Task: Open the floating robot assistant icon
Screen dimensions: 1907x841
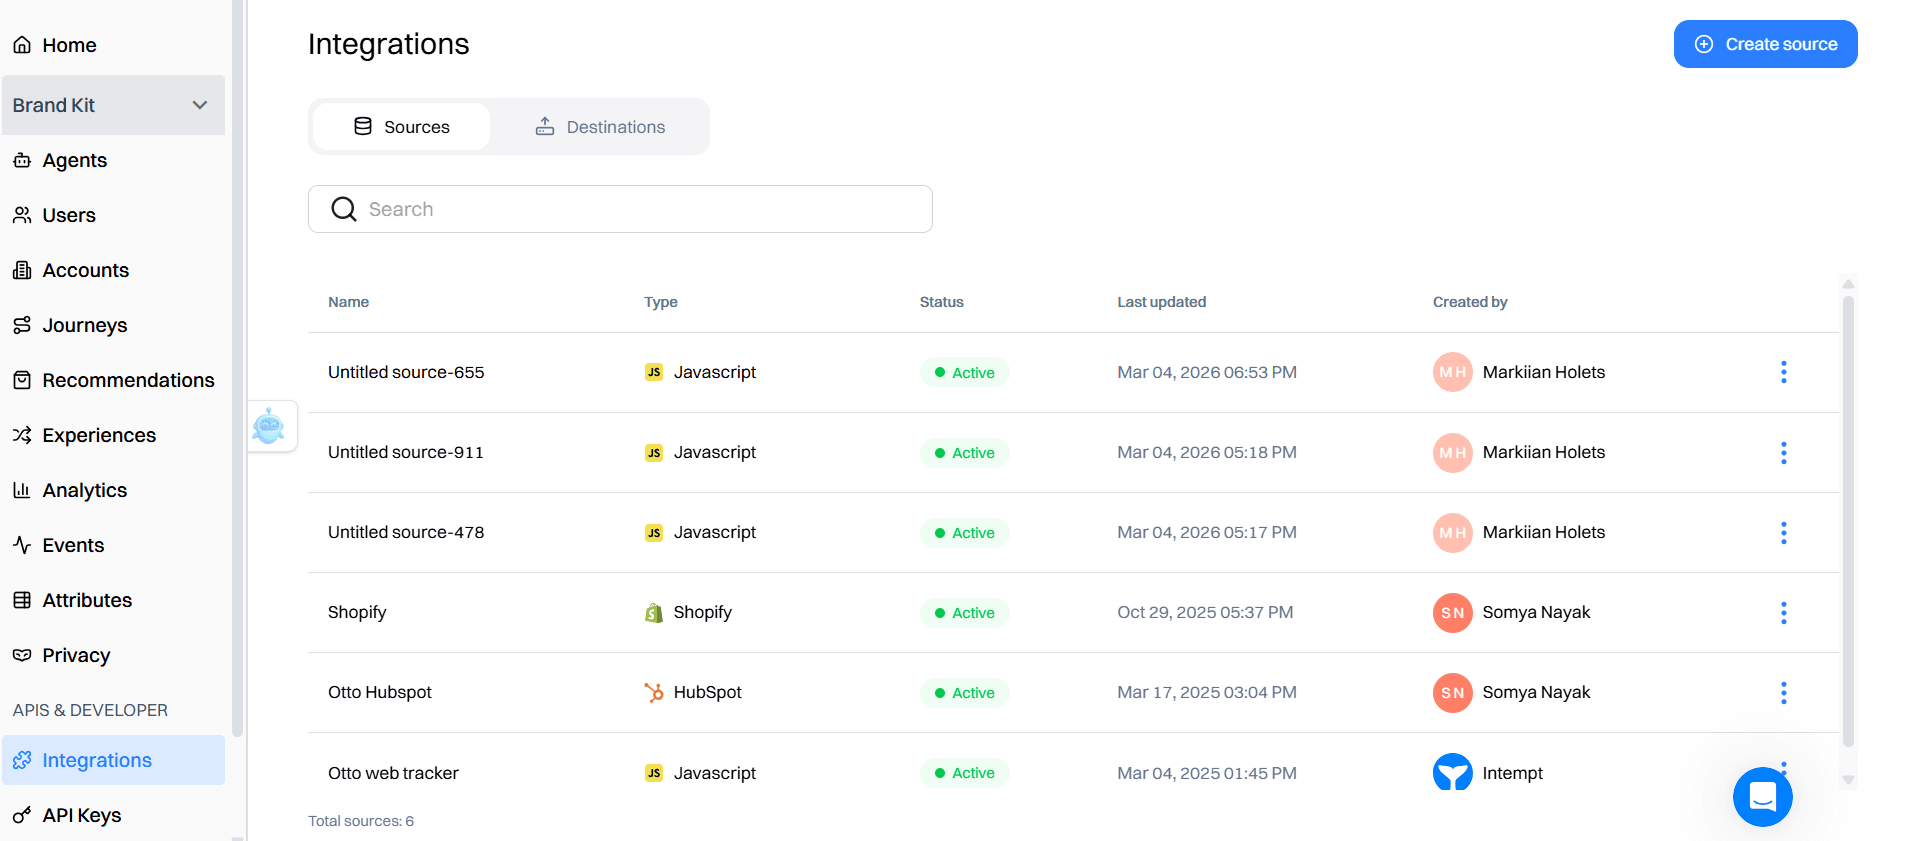Action: (269, 426)
